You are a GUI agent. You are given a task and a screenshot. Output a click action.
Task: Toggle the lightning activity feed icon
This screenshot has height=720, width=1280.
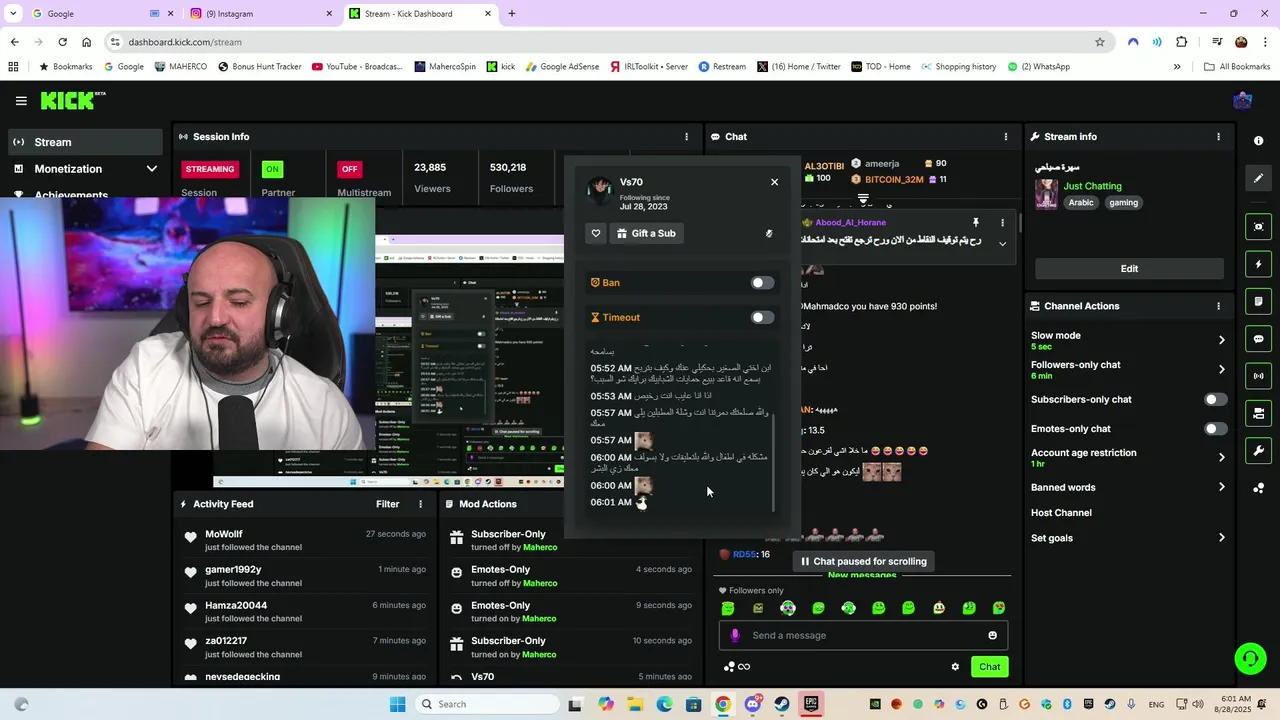(x=1259, y=264)
